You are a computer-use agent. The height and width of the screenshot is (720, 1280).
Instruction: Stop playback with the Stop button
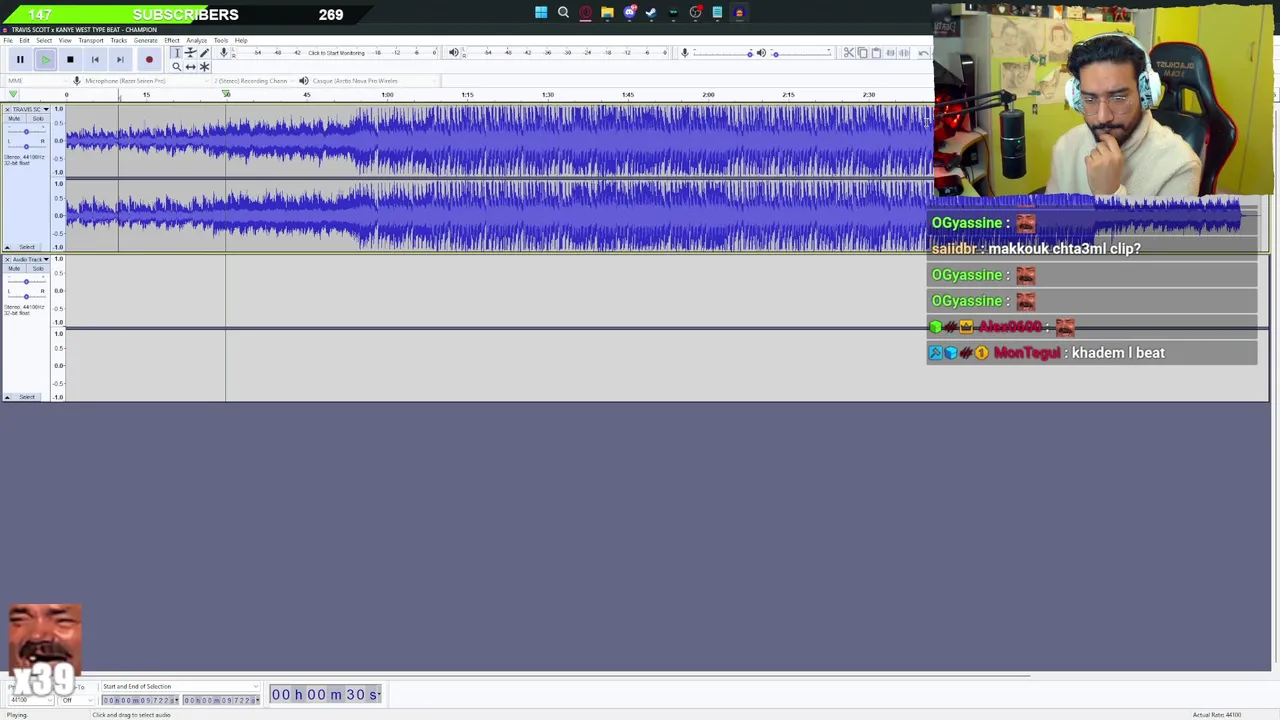tap(70, 59)
